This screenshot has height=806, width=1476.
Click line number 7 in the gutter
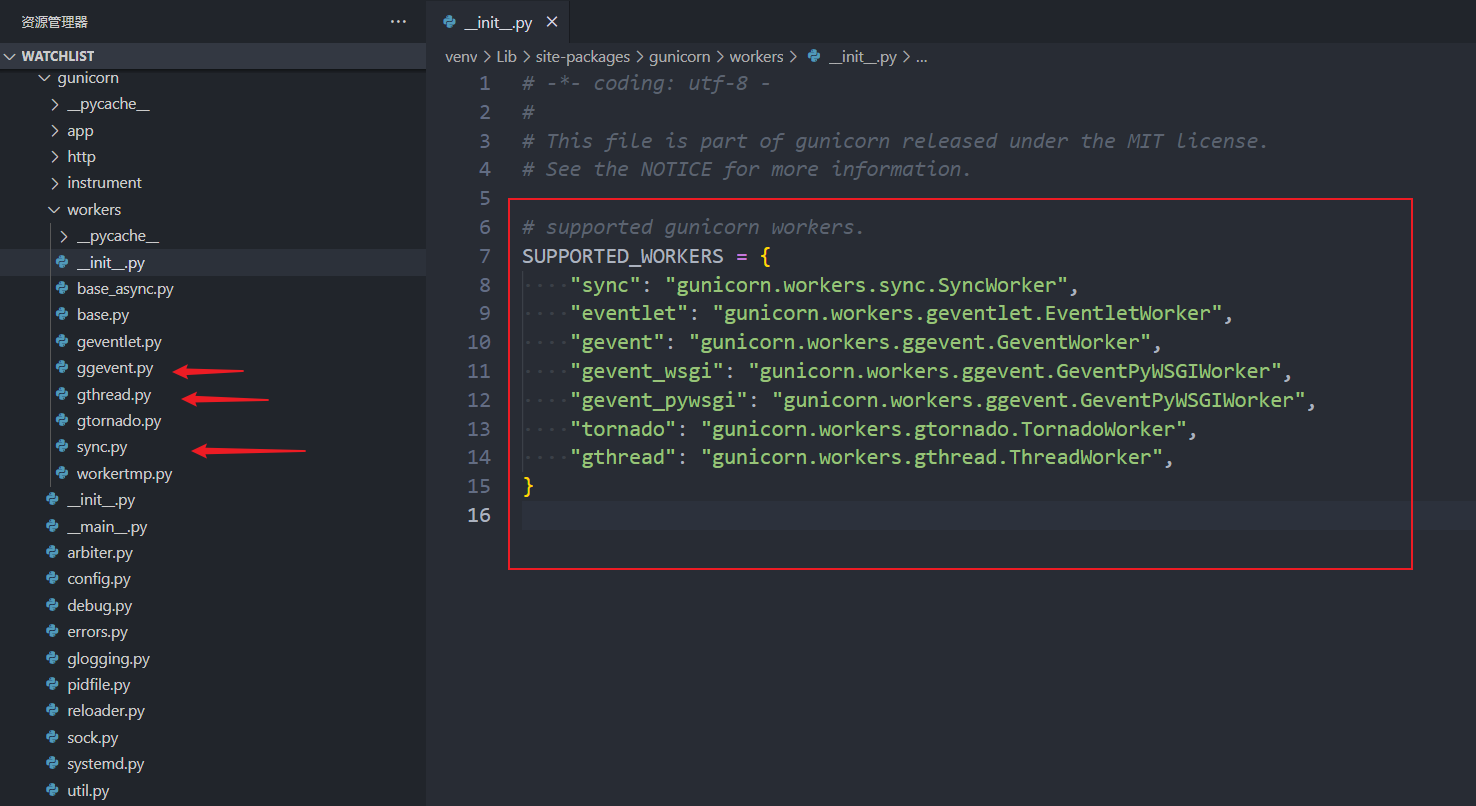pos(484,256)
